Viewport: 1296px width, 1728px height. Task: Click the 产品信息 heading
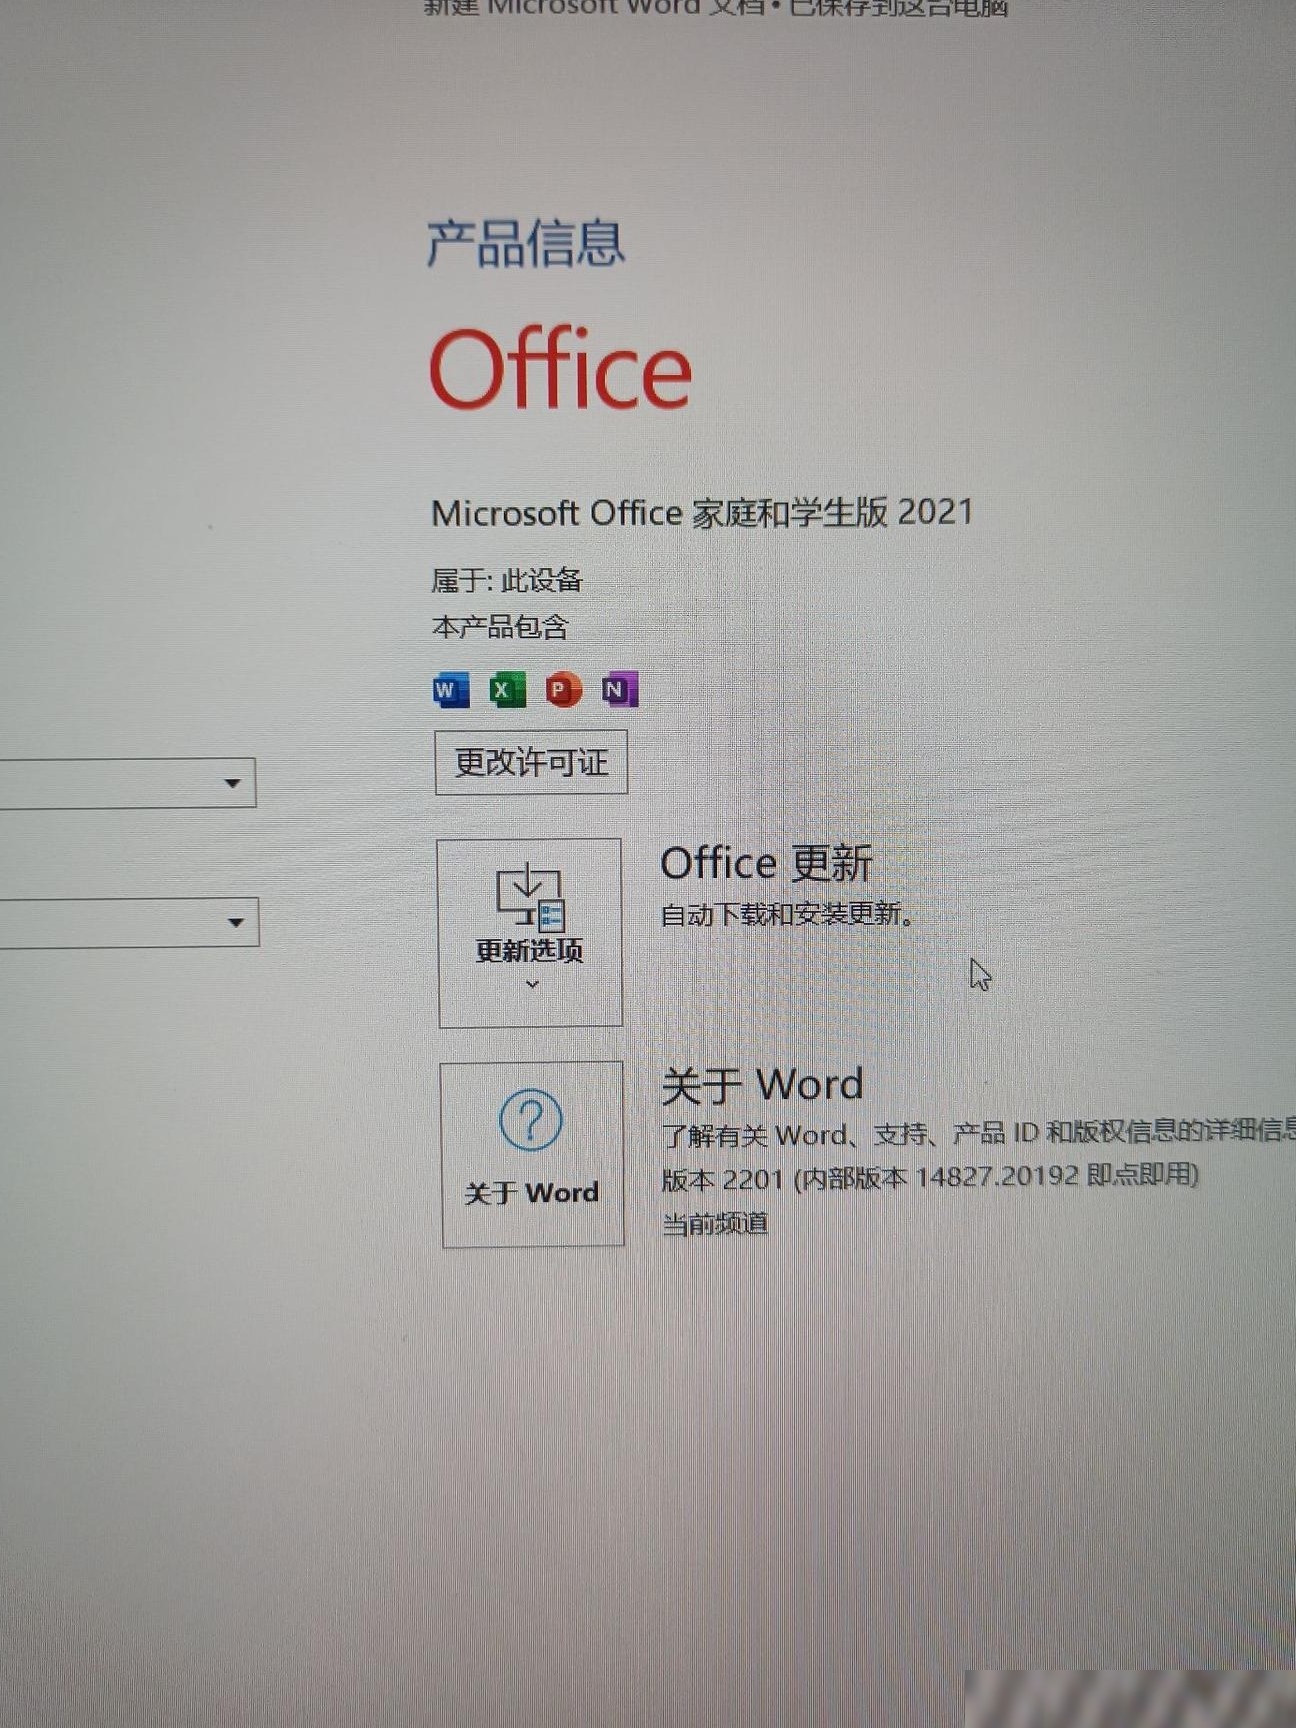[526, 243]
